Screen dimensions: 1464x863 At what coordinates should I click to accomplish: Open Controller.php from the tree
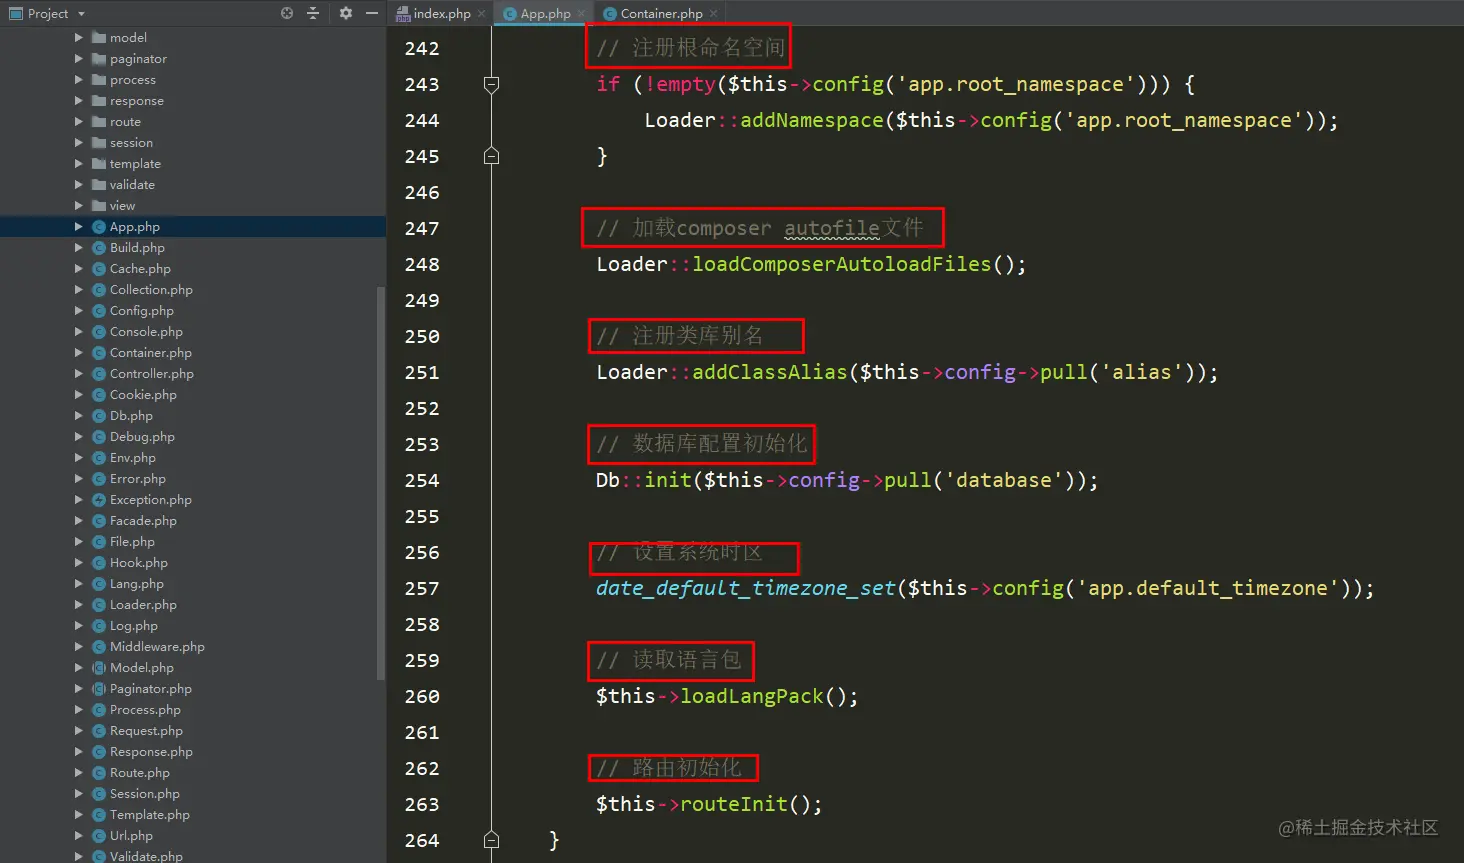[x=151, y=374]
